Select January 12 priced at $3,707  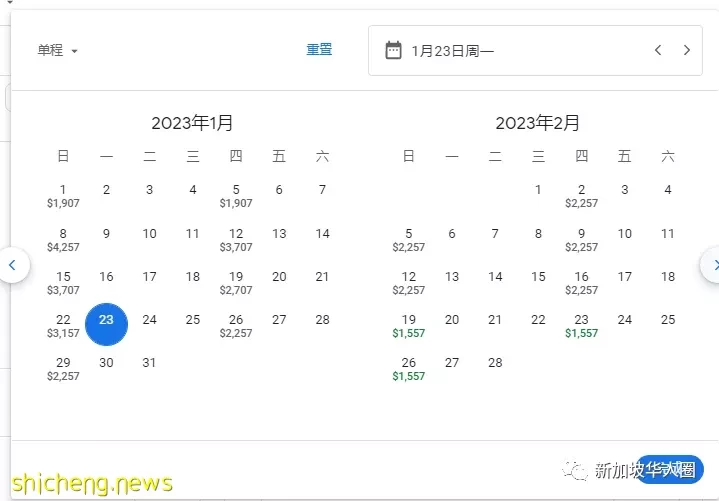(x=236, y=240)
